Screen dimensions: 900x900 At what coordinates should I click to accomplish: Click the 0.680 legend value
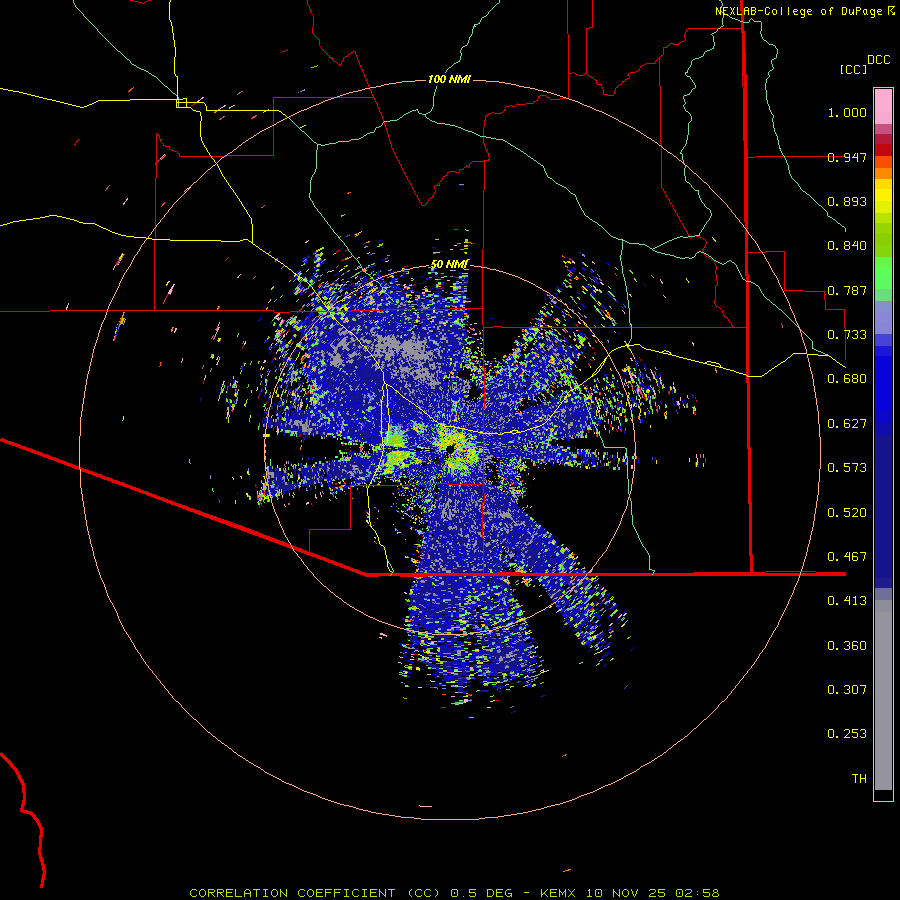[847, 379]
